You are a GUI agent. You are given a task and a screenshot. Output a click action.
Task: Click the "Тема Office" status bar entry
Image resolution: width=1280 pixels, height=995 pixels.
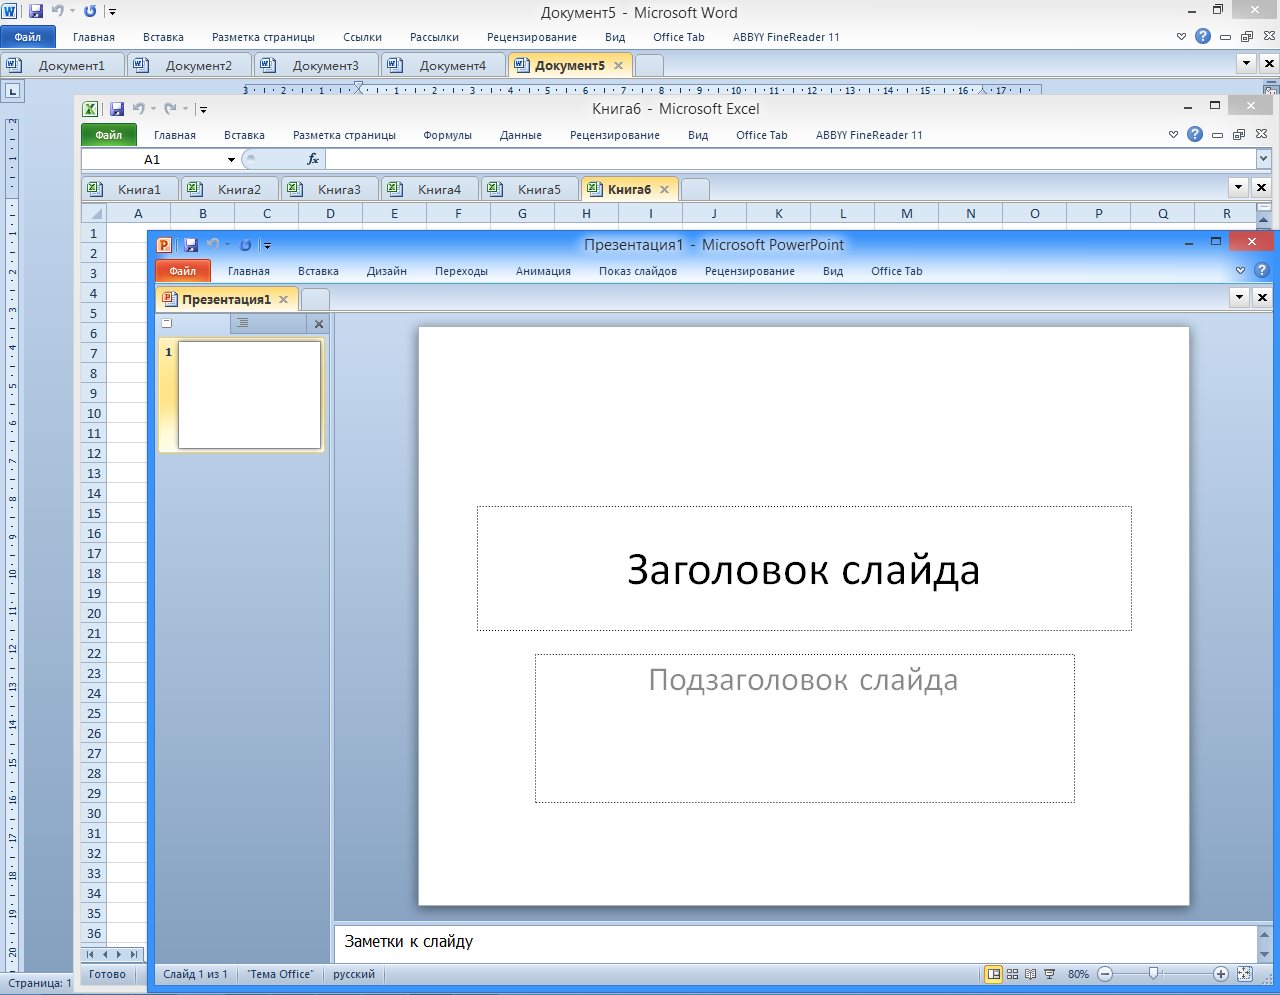pos(280,974)
